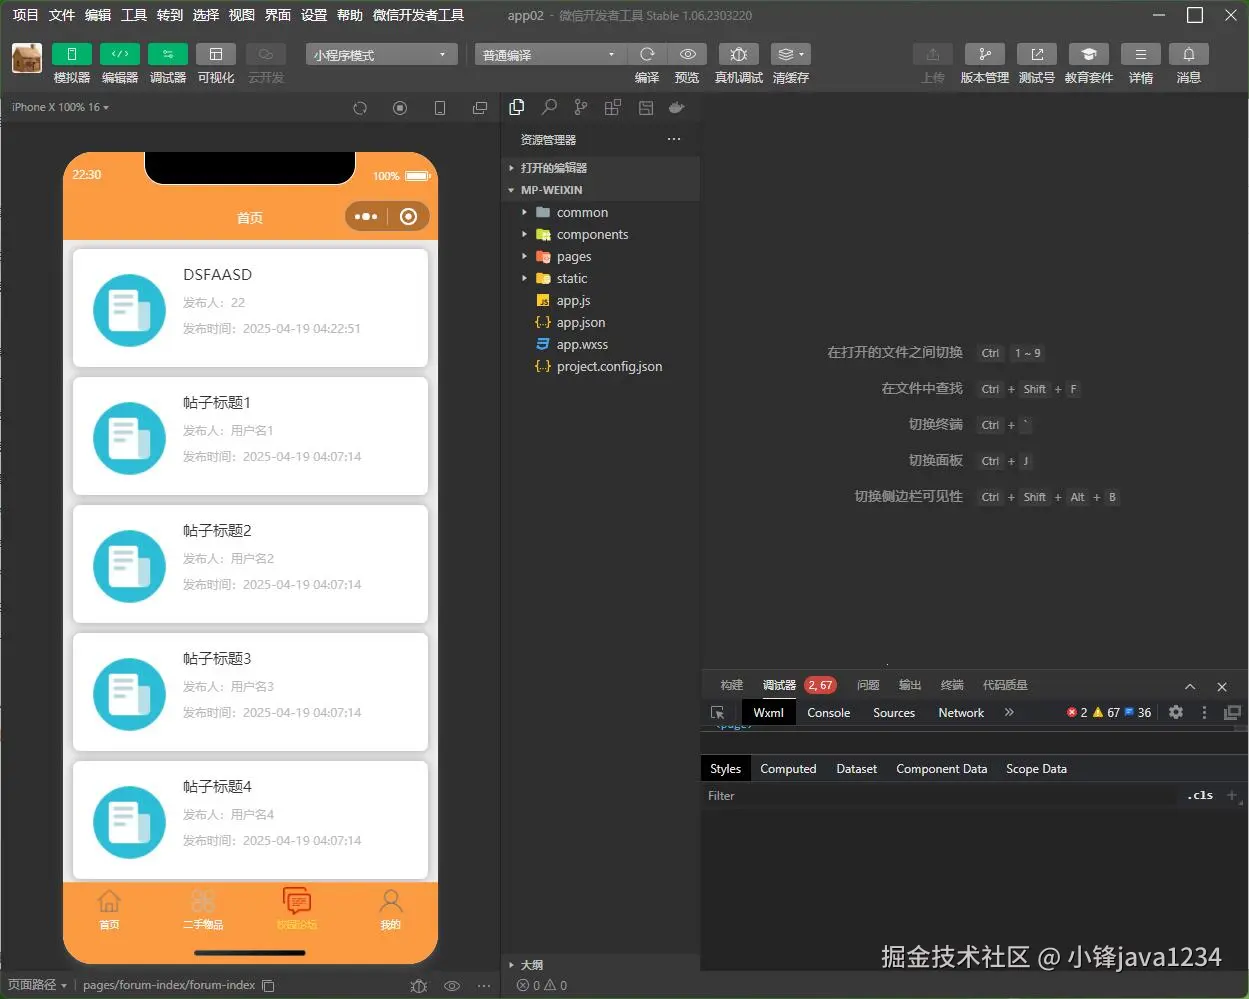Viewport: 1249px width, 999px height.
Task: Open the 项目 menu
Action: click(25, 15)
